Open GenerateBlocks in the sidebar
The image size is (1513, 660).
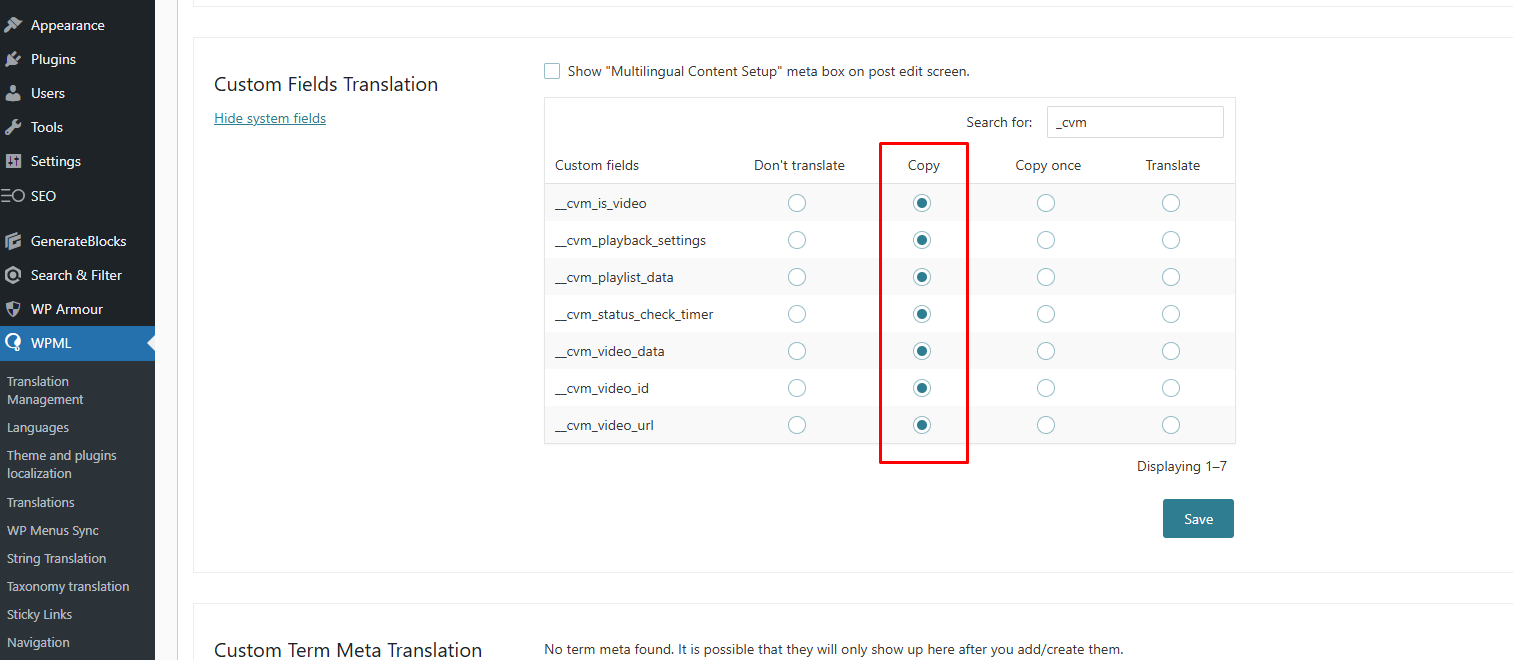pyautogui.click(x=77, y=241)
